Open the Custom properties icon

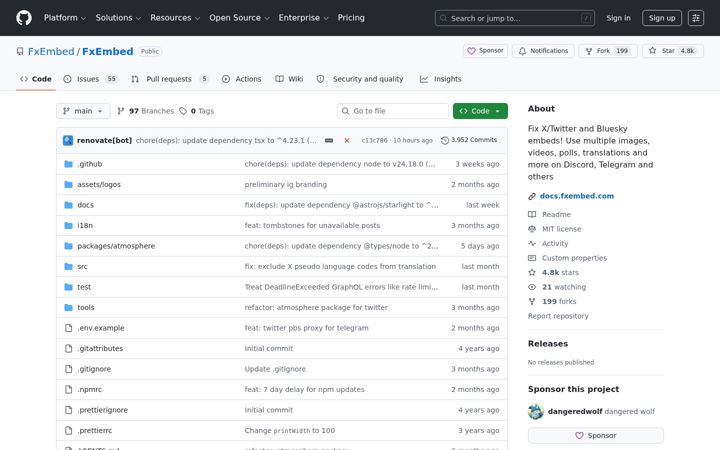(x=532, y=258)
